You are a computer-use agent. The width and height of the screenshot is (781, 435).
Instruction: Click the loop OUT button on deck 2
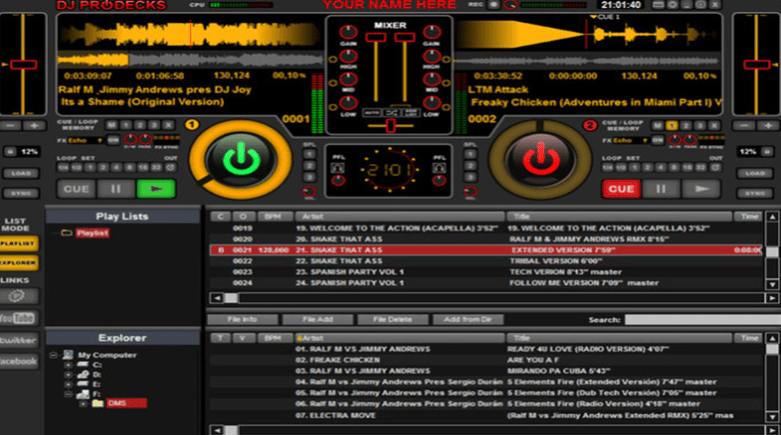point(715,167)
